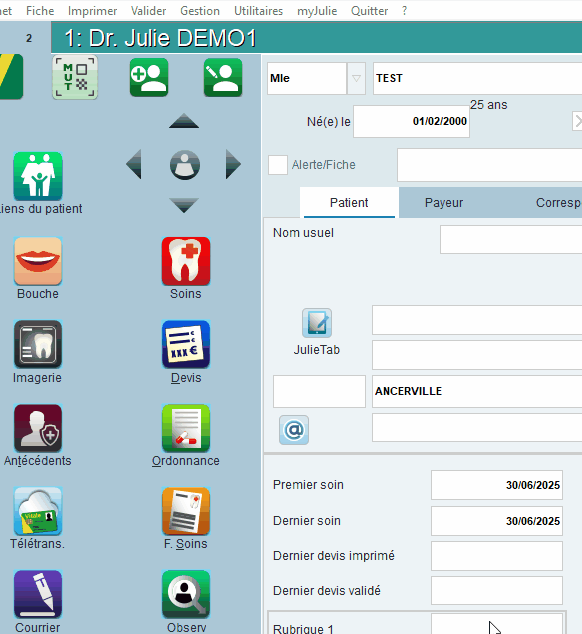Toggle the Alerte/Fiche checkbox

coord(278,165)
